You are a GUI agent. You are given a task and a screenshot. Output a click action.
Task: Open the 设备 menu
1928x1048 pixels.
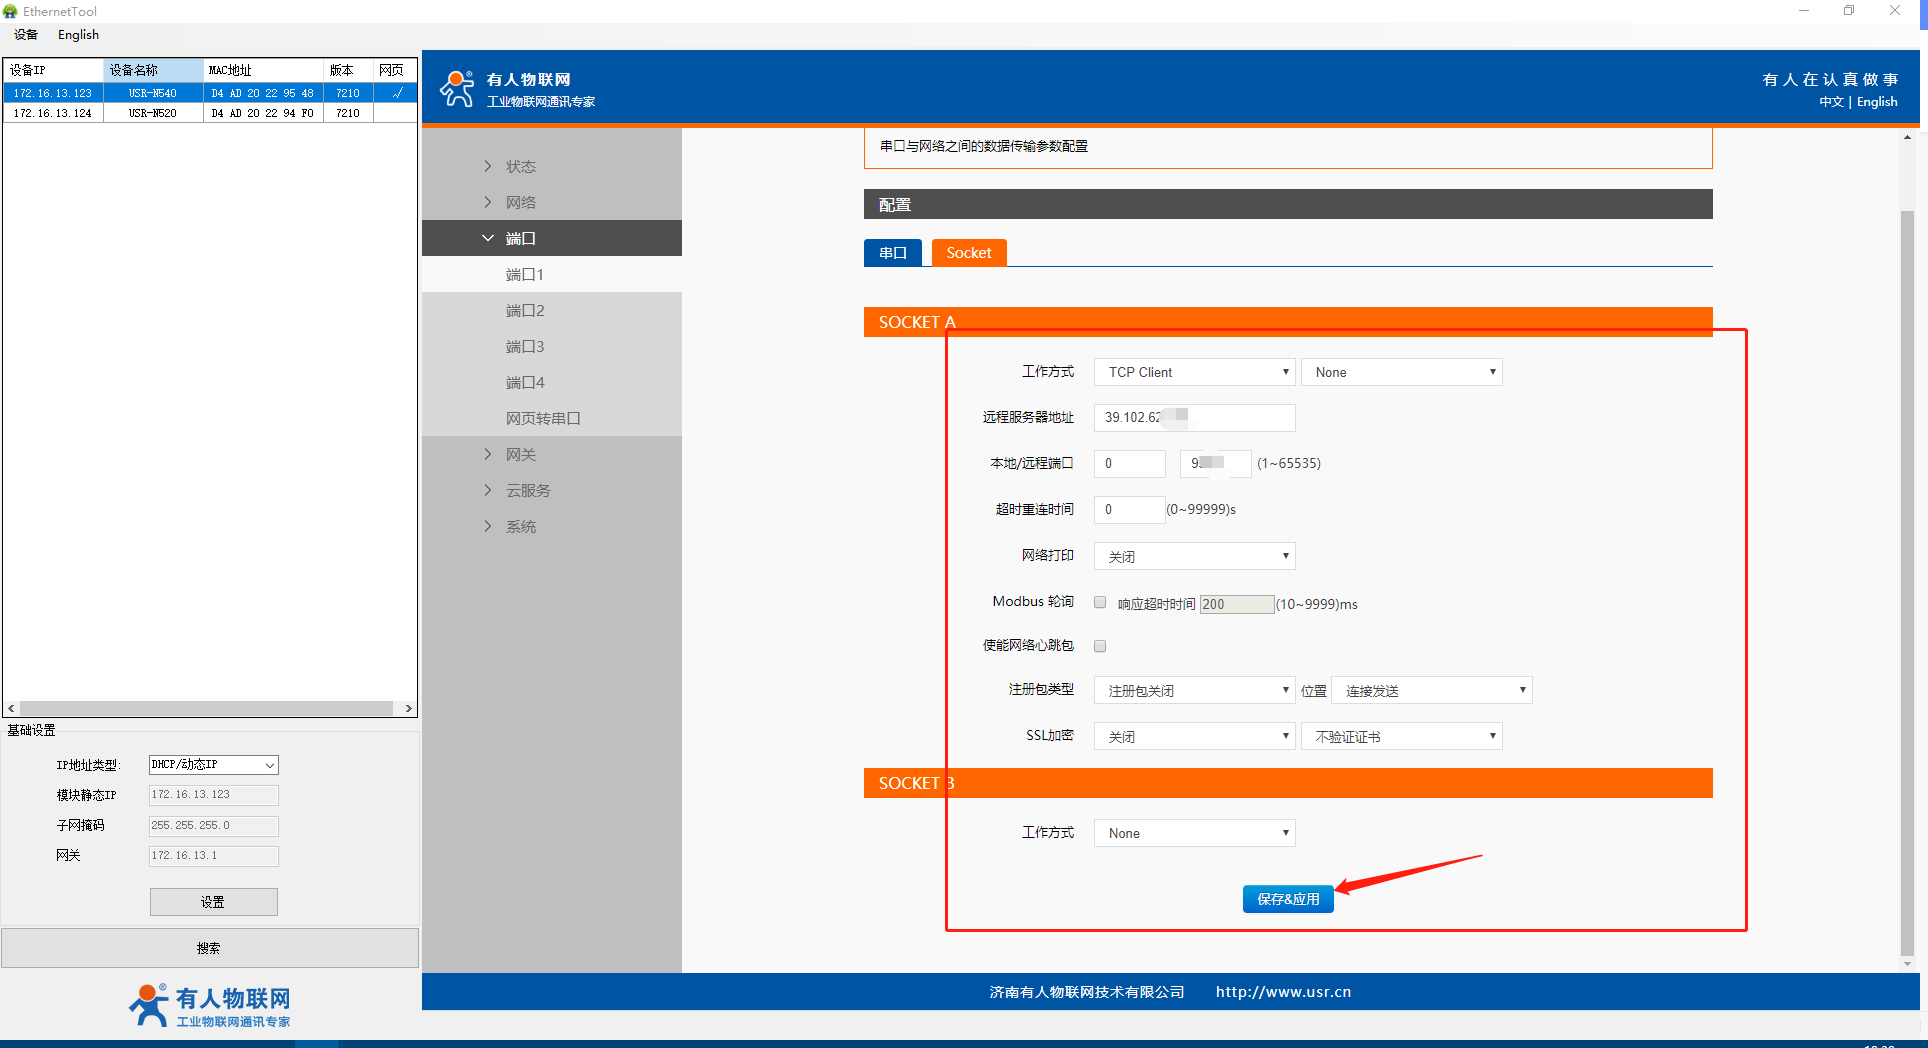[26, 35]
